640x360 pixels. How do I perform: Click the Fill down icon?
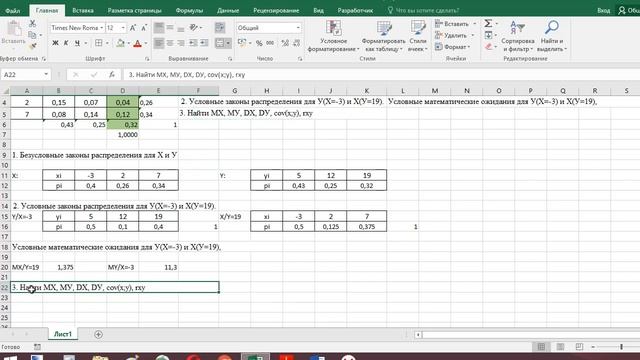pos(489,36)
